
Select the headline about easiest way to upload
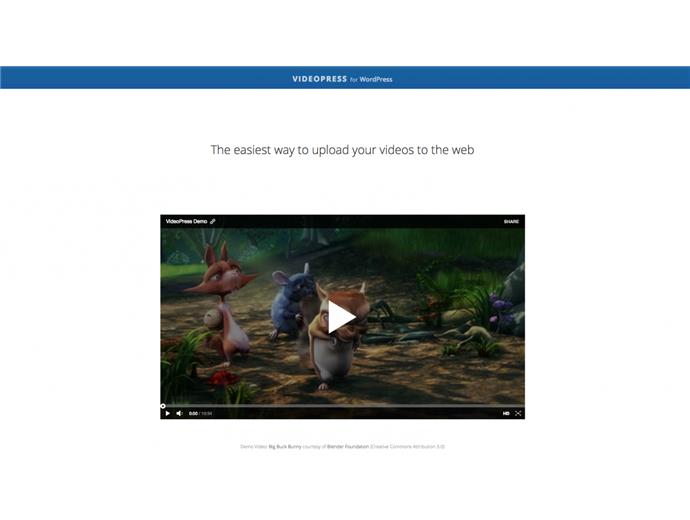tap(342, 150)
